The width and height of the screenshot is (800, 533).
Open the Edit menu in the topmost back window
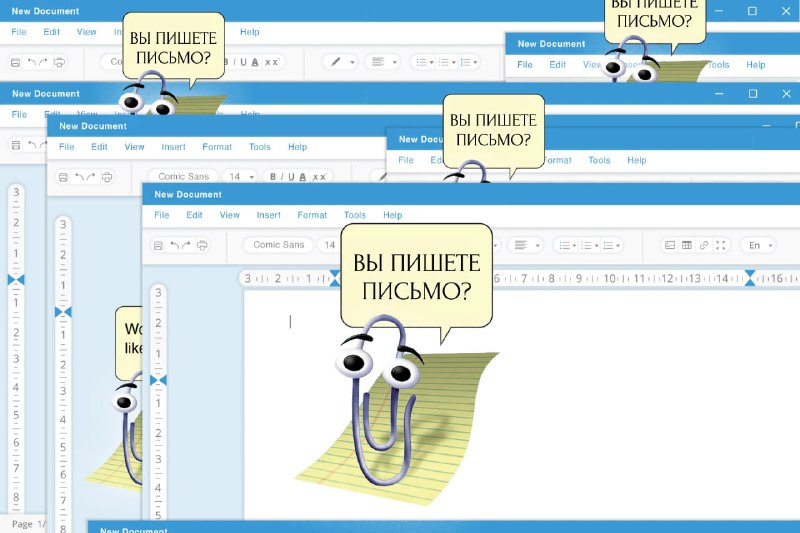click(x=51, y=32)
